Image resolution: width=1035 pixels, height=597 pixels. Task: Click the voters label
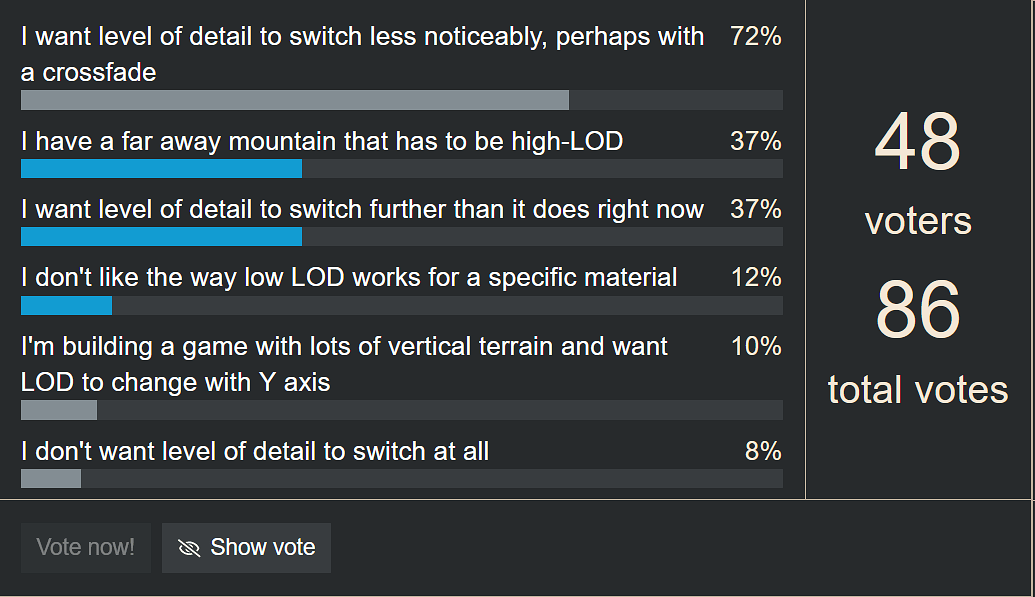point(917,221)
